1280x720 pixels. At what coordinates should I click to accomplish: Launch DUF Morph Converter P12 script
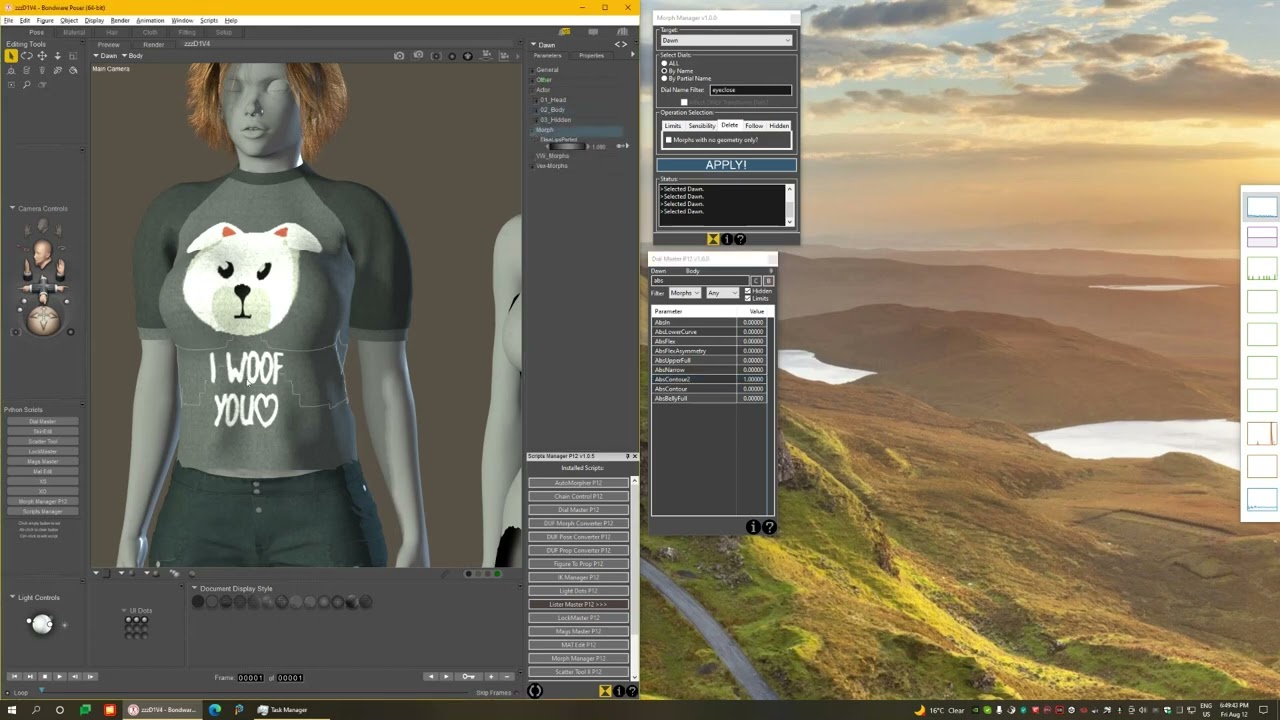pyautogui.click(x=579, y=523)
